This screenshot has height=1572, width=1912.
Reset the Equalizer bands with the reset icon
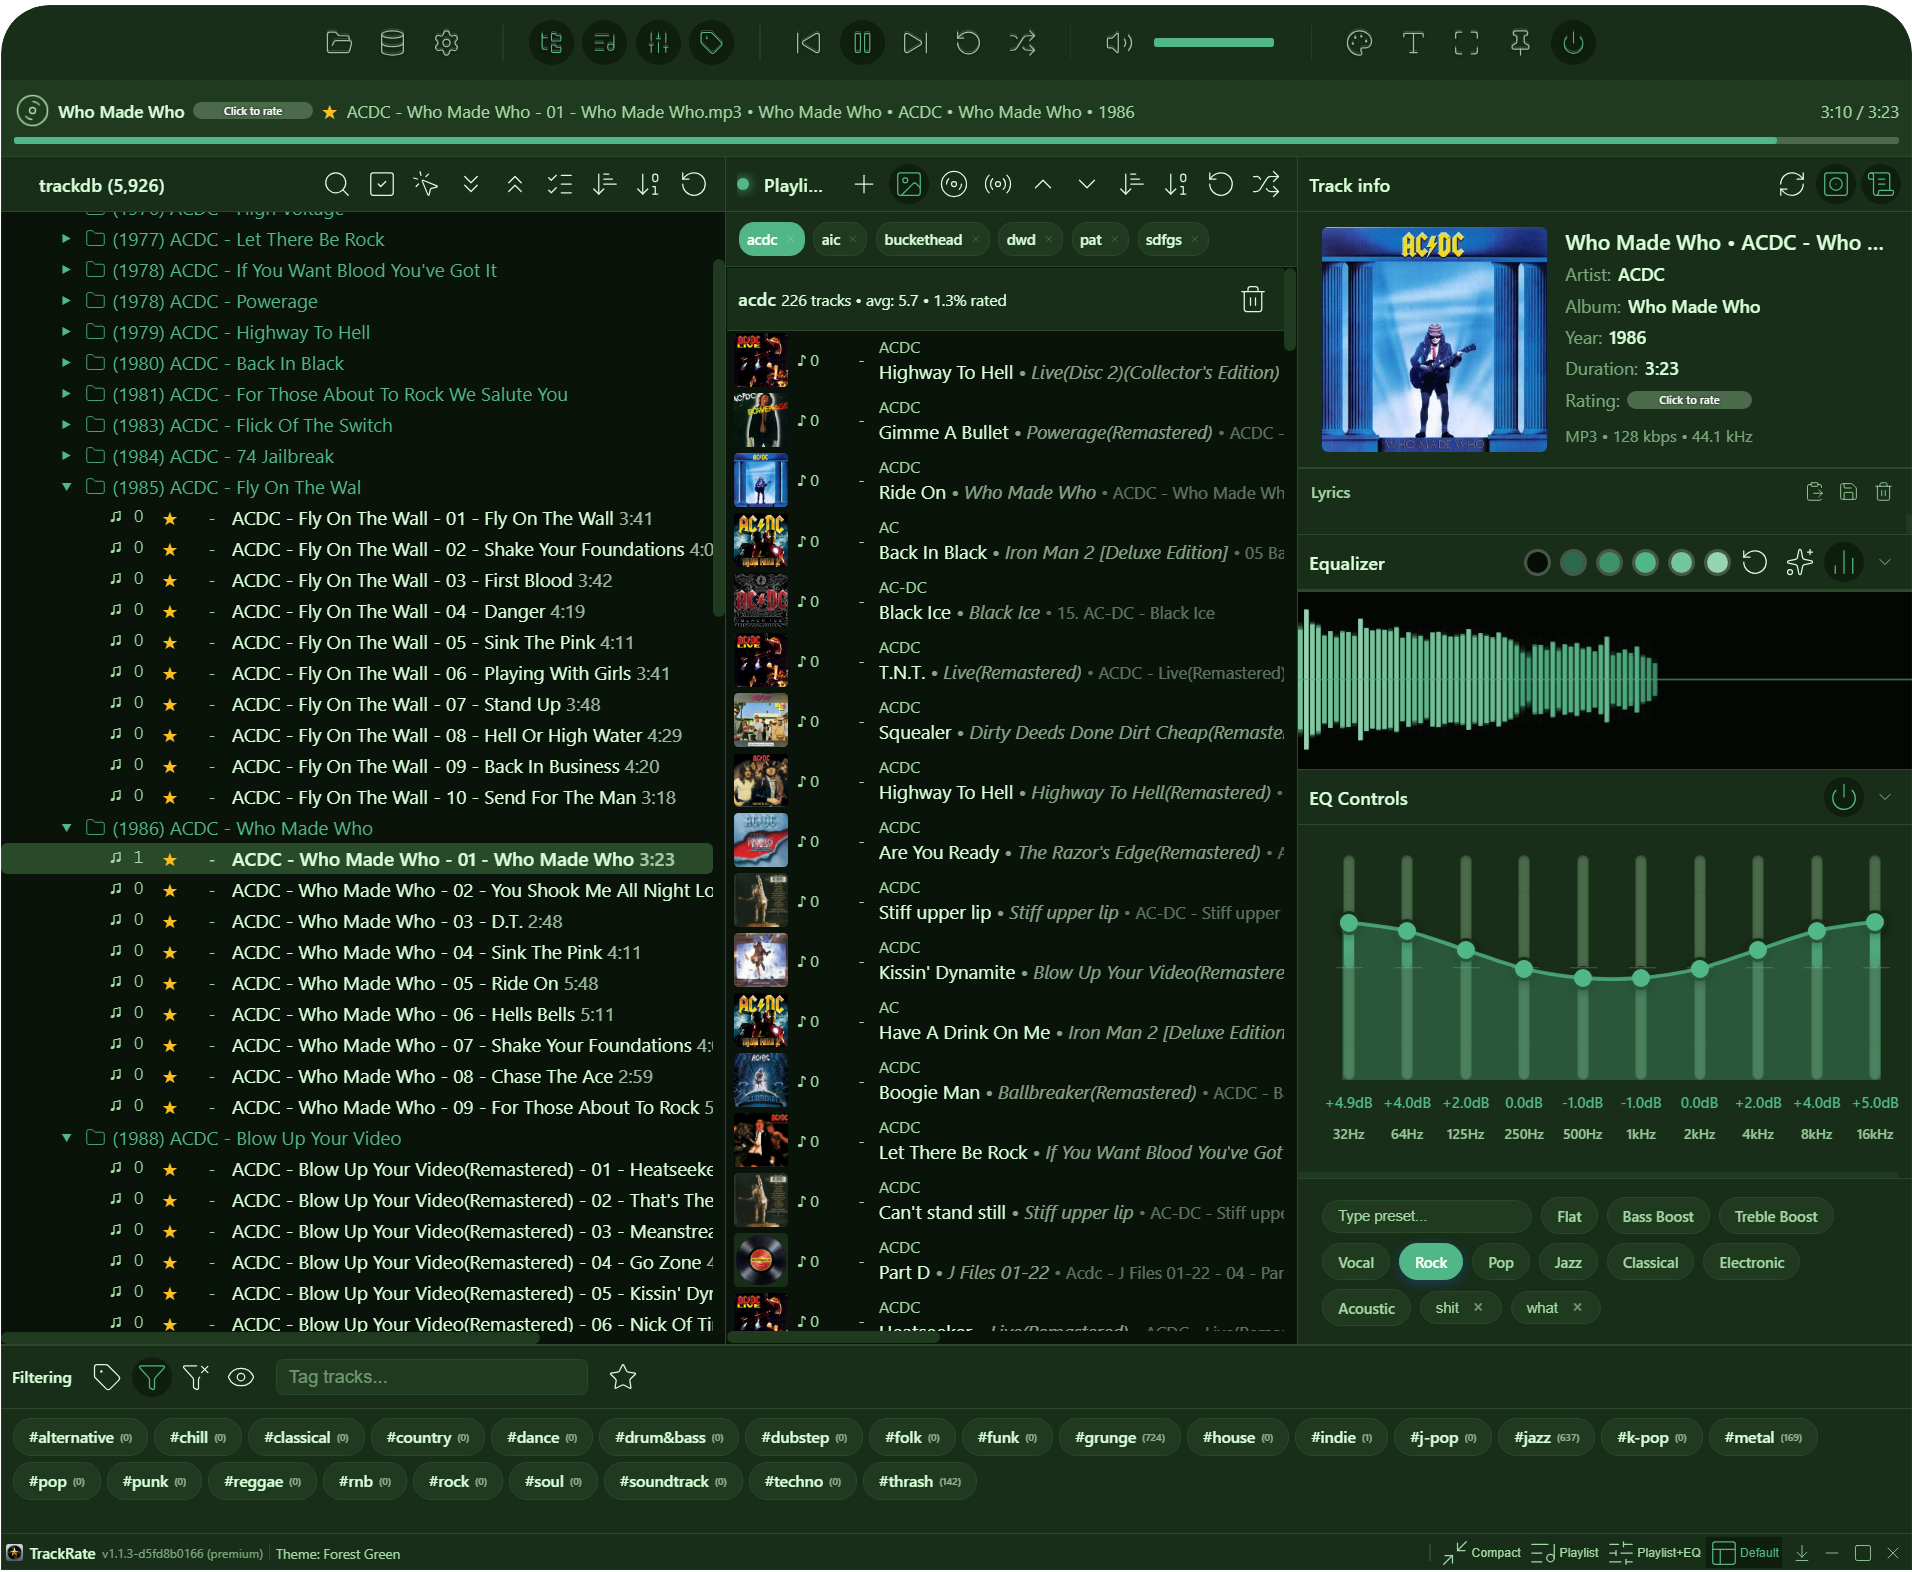click(x=1755, y=562)
